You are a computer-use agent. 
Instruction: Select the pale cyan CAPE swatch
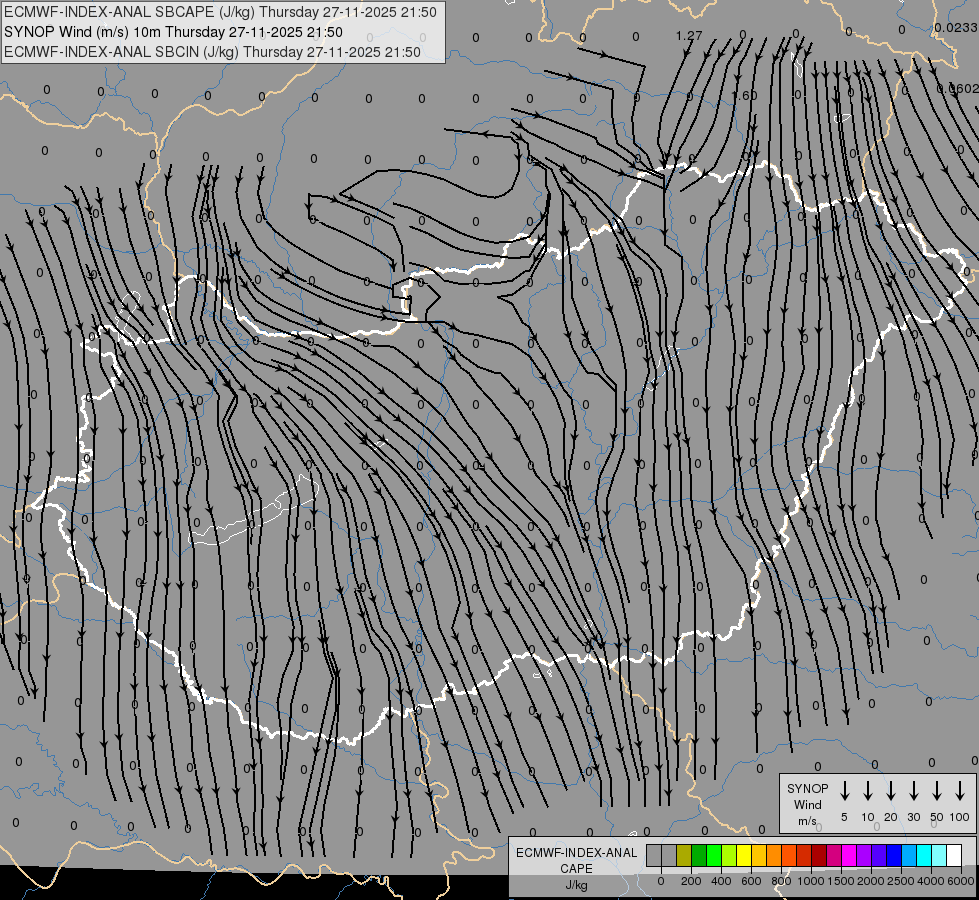940,855
